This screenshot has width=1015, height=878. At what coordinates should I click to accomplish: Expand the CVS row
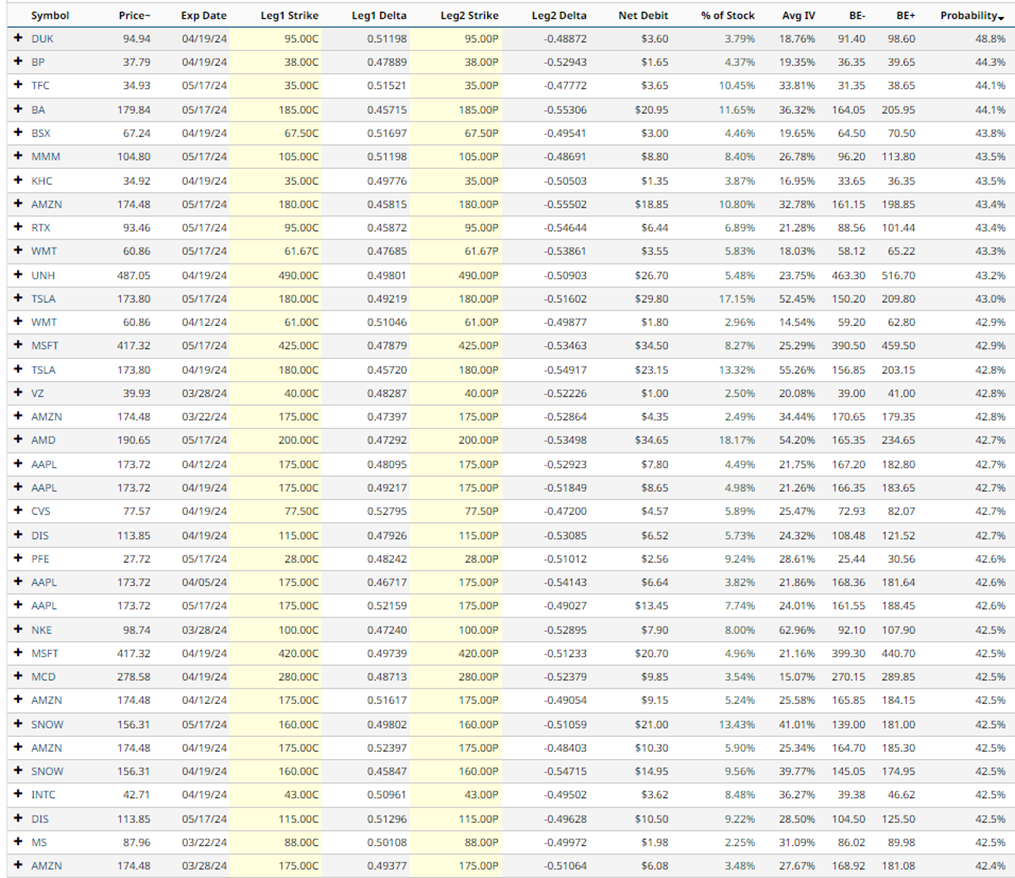[x=18, y=511]
